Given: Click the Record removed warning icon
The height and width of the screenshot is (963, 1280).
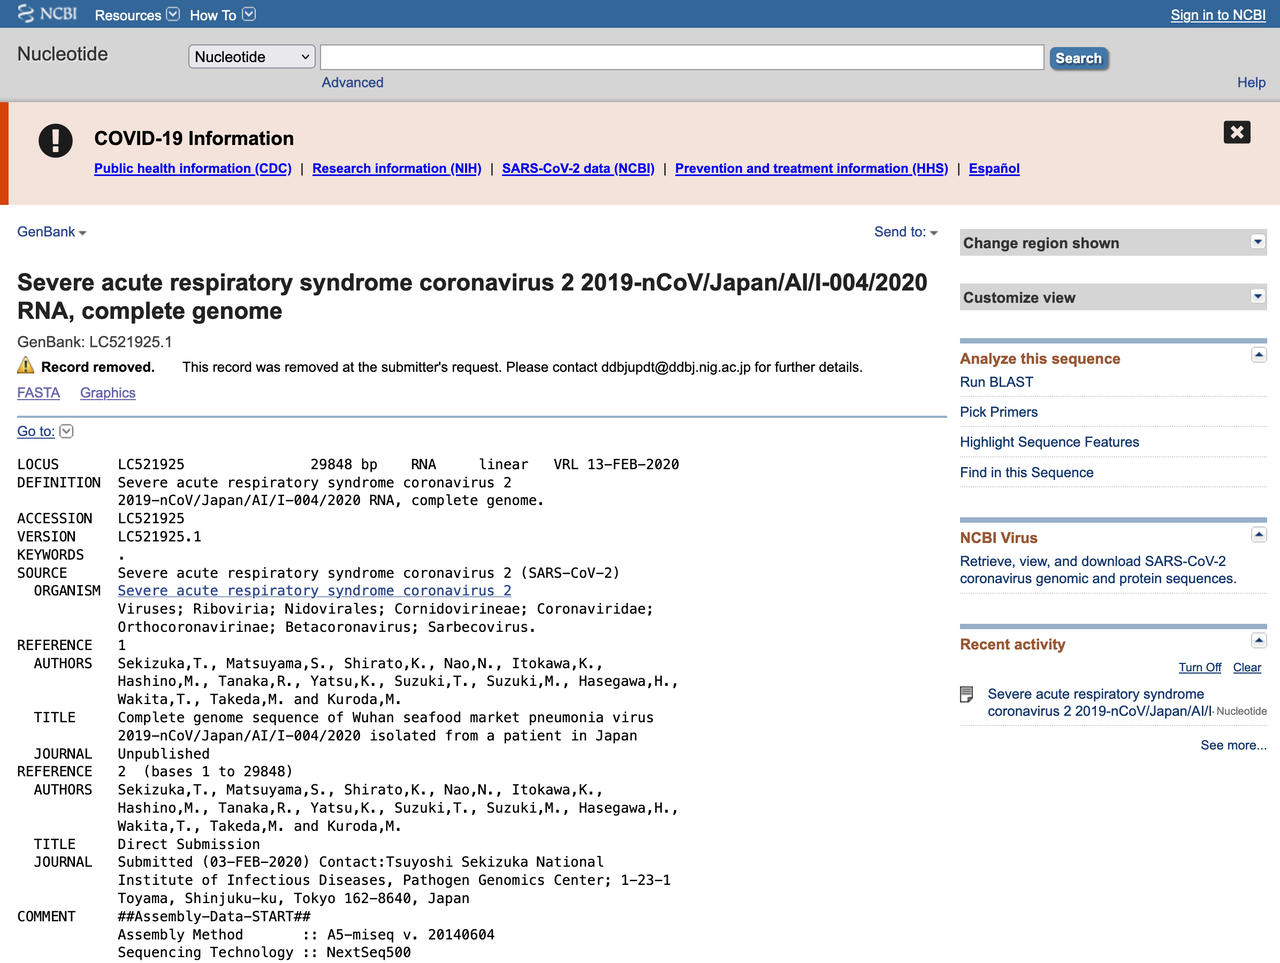Looking at the screenshot, I should click(x=26, y=366).
